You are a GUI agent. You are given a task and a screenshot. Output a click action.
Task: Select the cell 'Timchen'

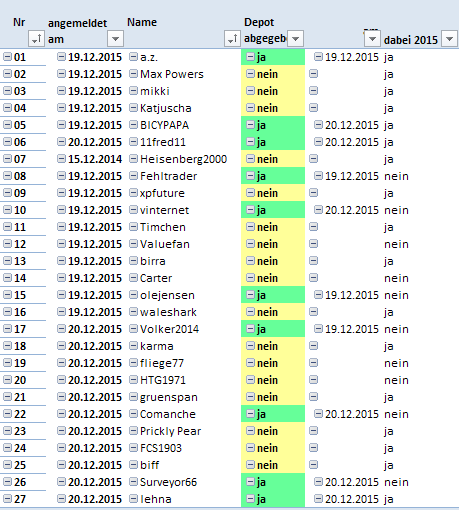click(163, 227)
